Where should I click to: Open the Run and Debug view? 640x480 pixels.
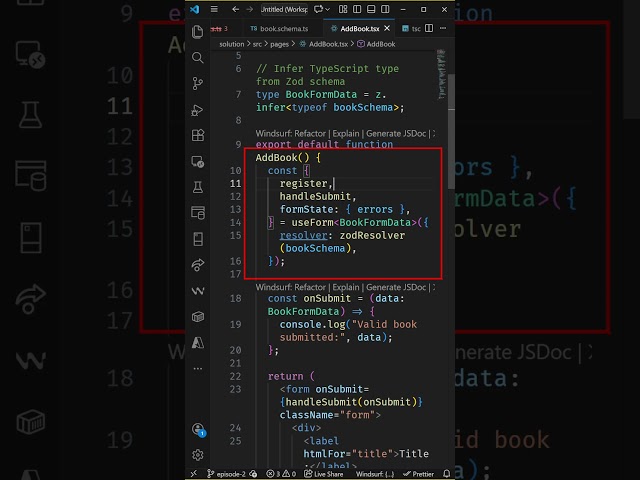pos(198,109)
